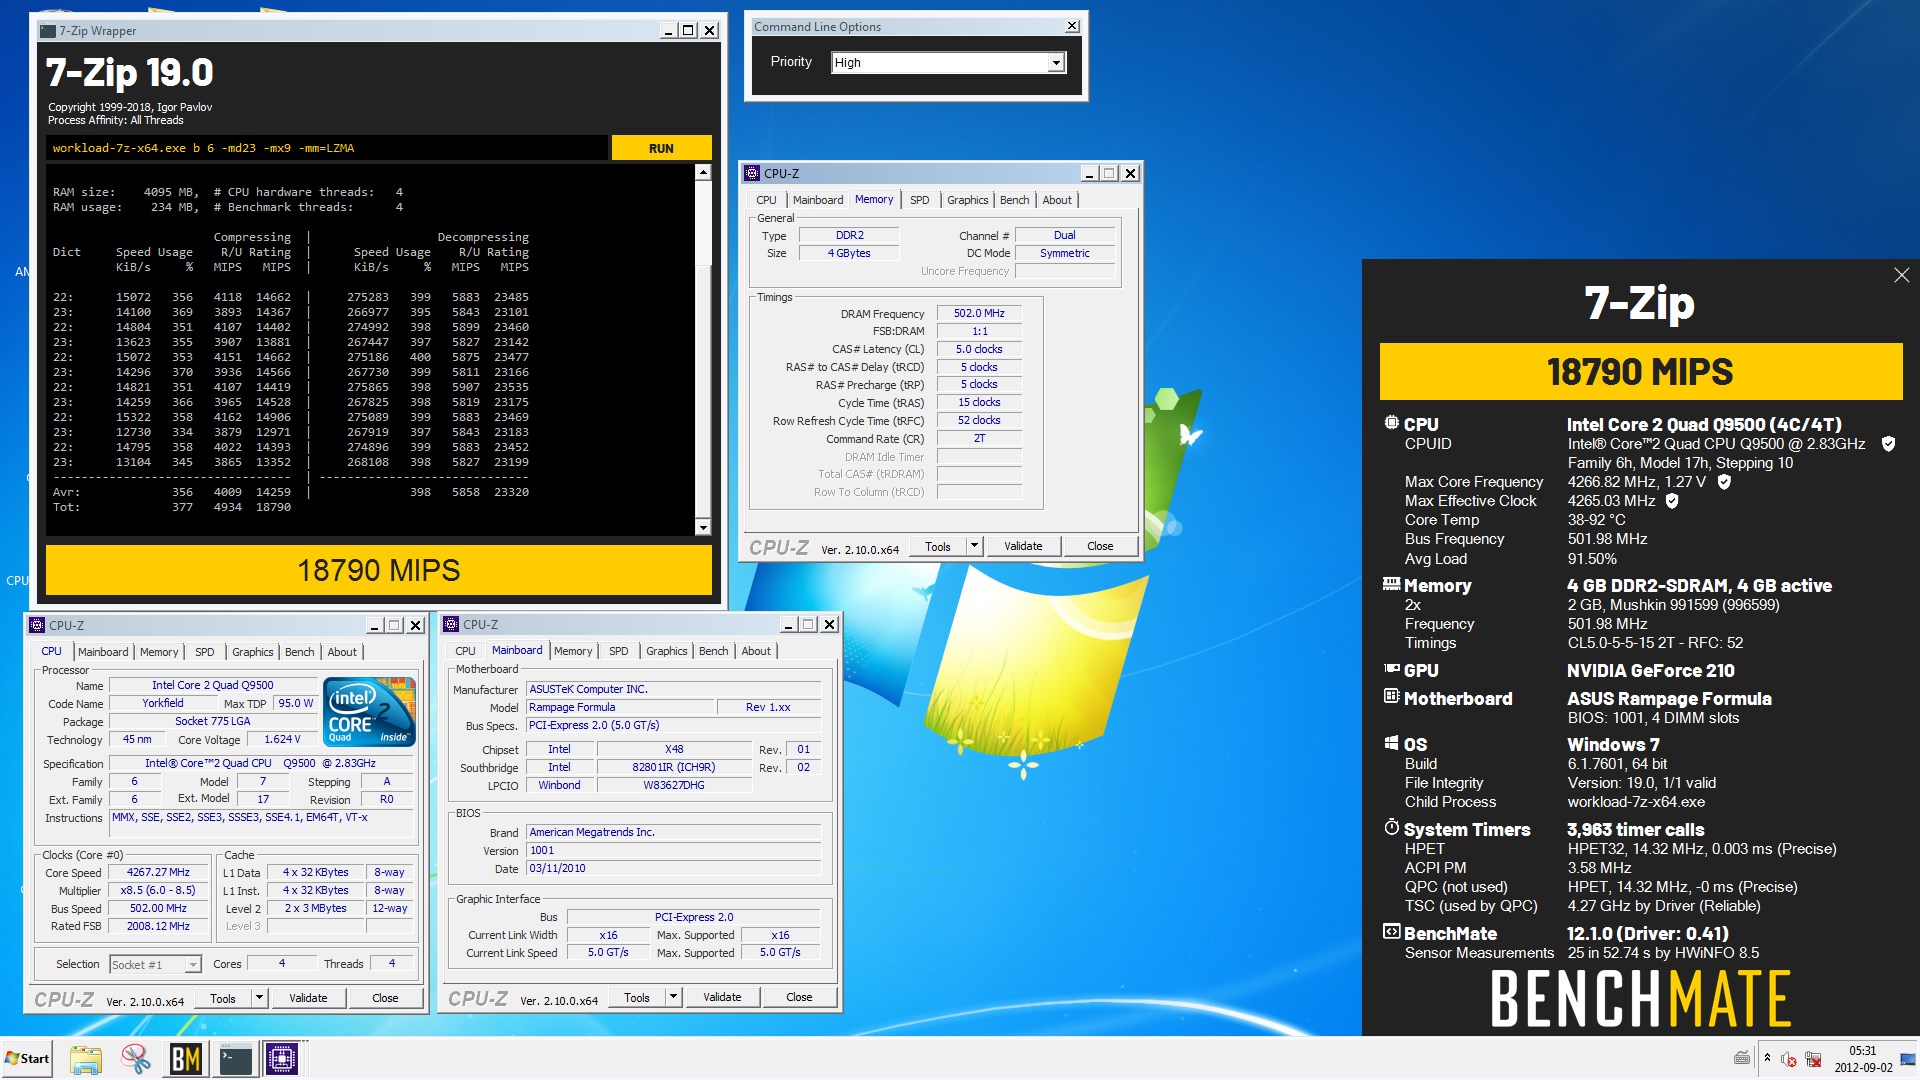
Task: Click Validate in the CPU-Z Memory window
Action: click(x=1023, y=546)
